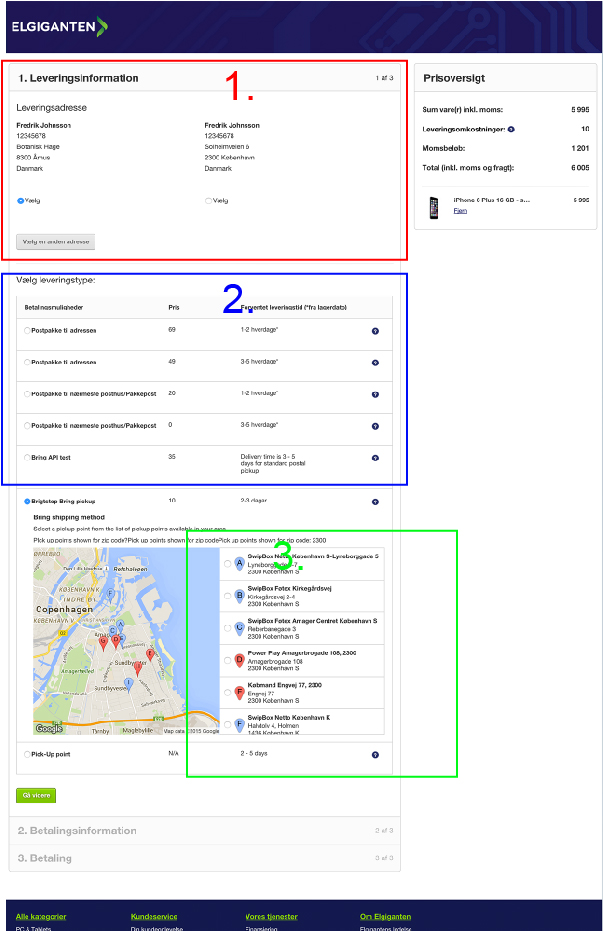Pick Købmand Engvej 17 pickup point radio

(x=228, y=692)
